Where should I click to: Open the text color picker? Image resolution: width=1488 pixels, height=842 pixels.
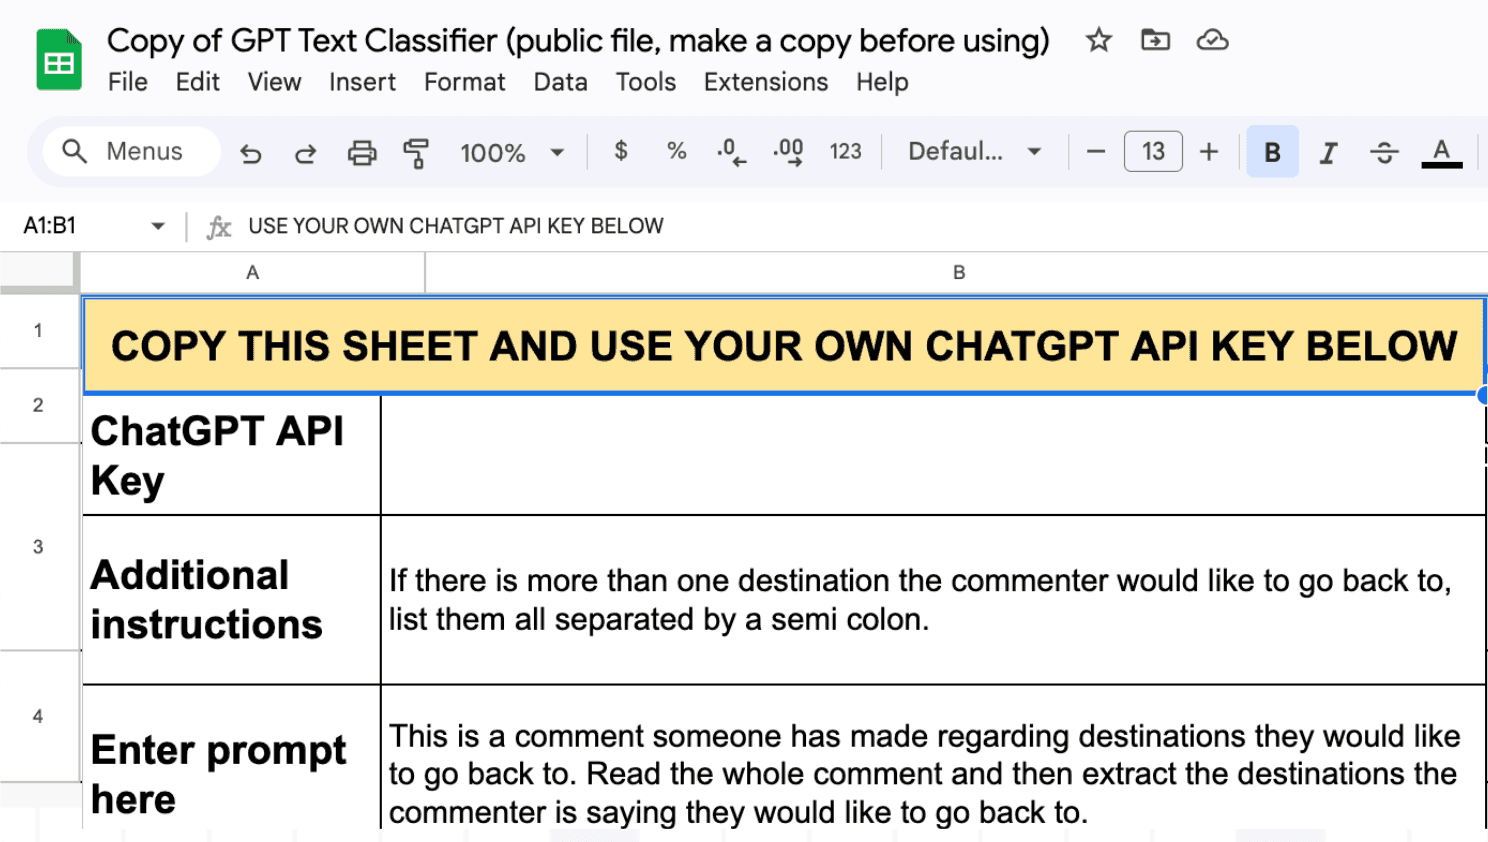click(1441, 152)
